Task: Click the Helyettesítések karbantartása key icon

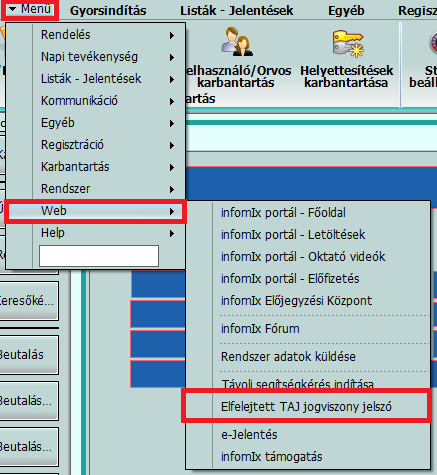Action: click(x=347, y=43)
